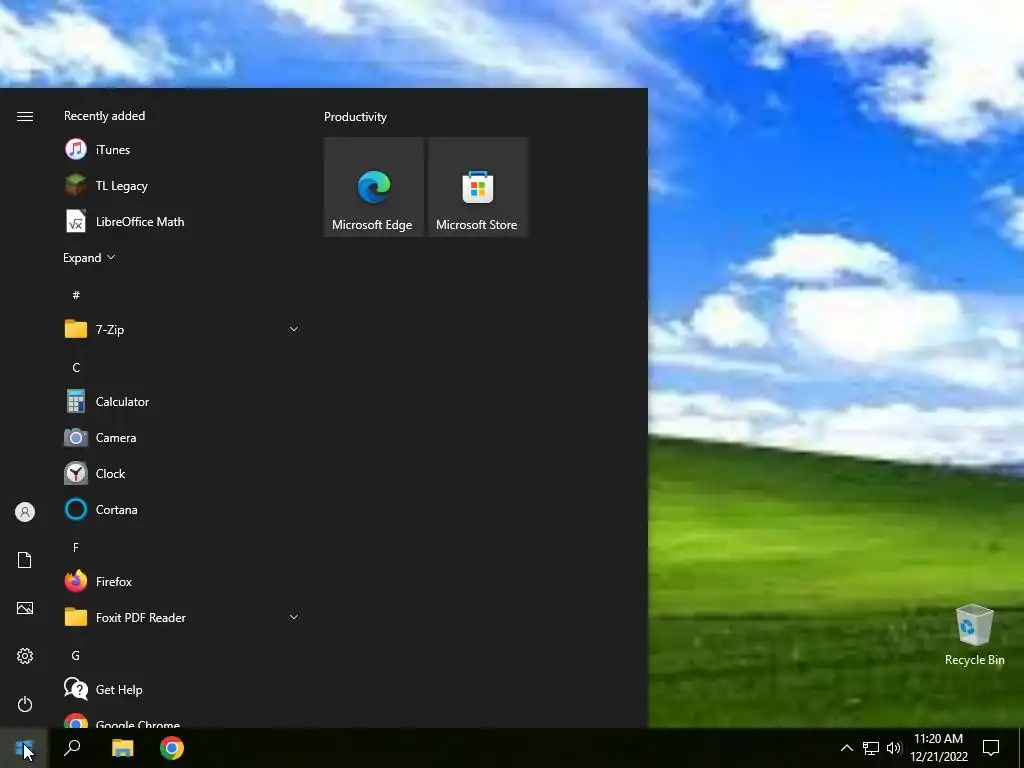Expand the Foxit PDF Reader chevron

point(294,617)
